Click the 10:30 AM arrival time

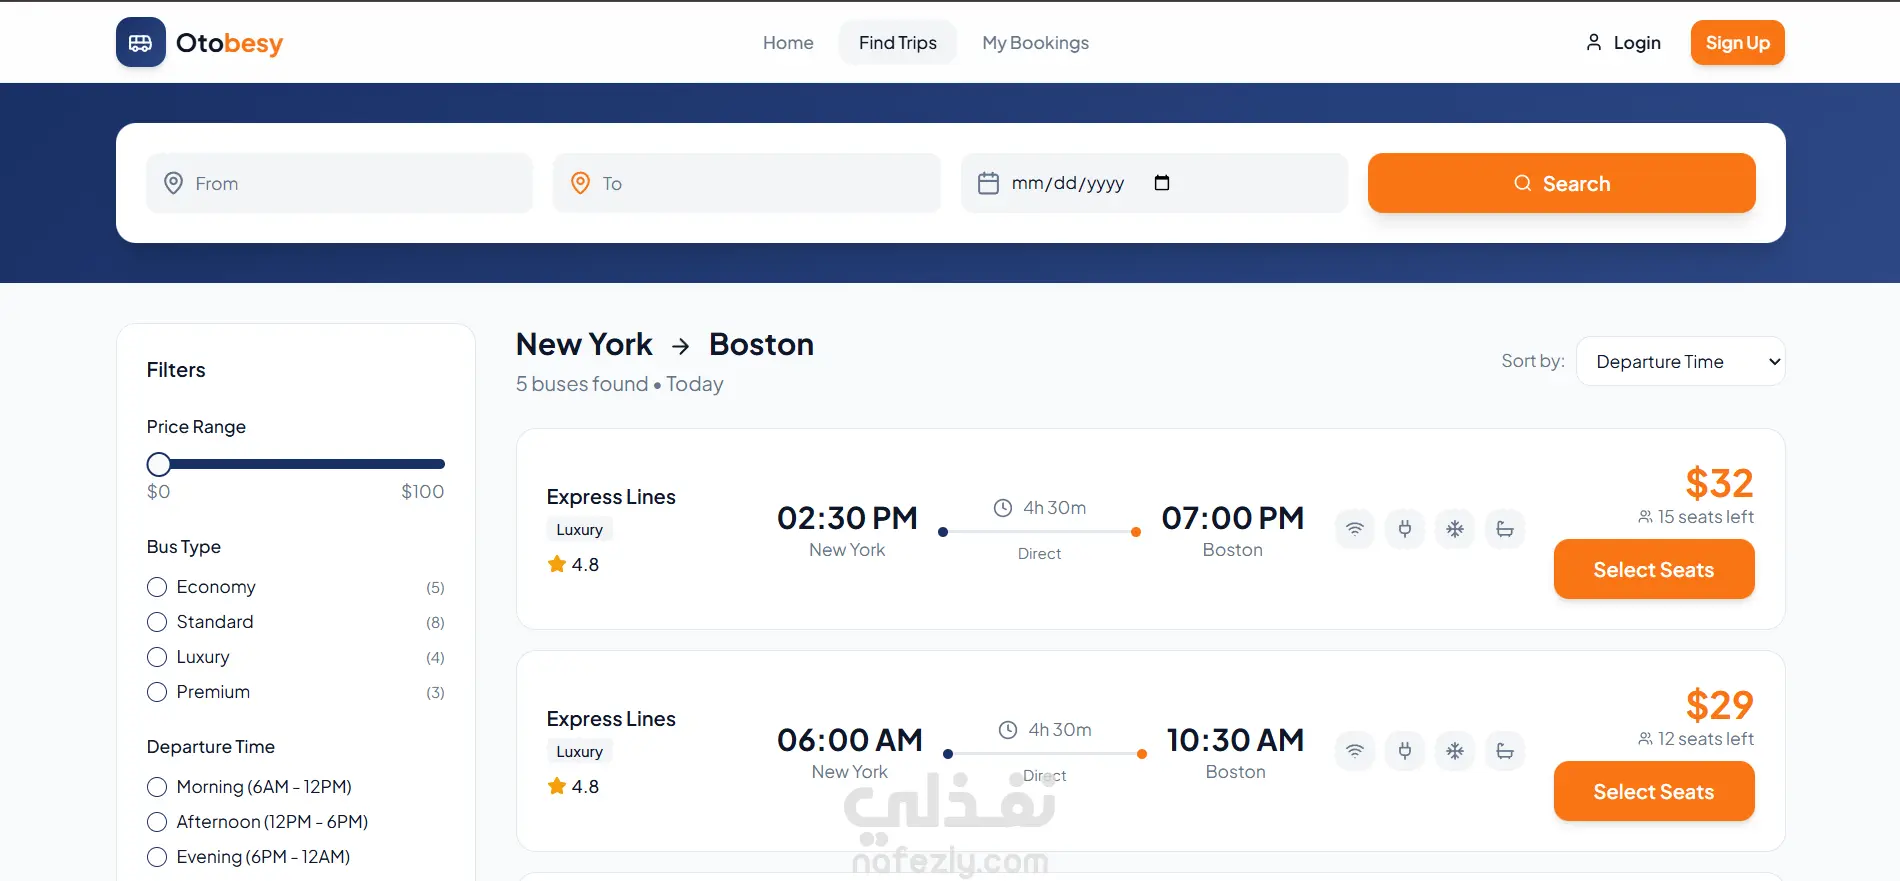coord(1236,740)
